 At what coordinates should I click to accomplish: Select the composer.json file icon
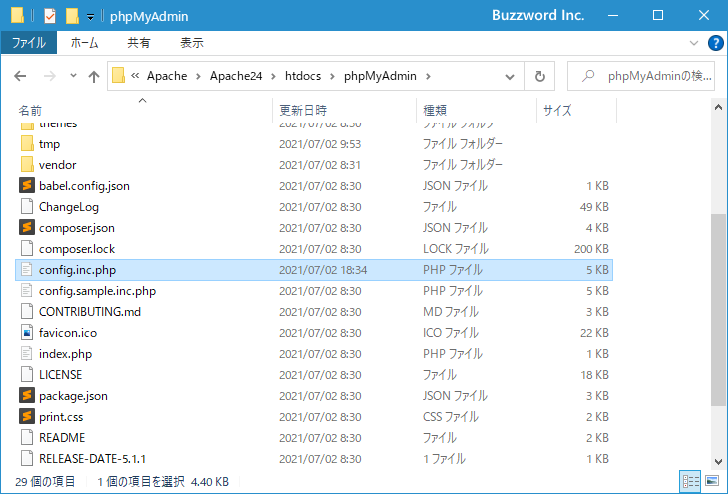coord(27,228)
